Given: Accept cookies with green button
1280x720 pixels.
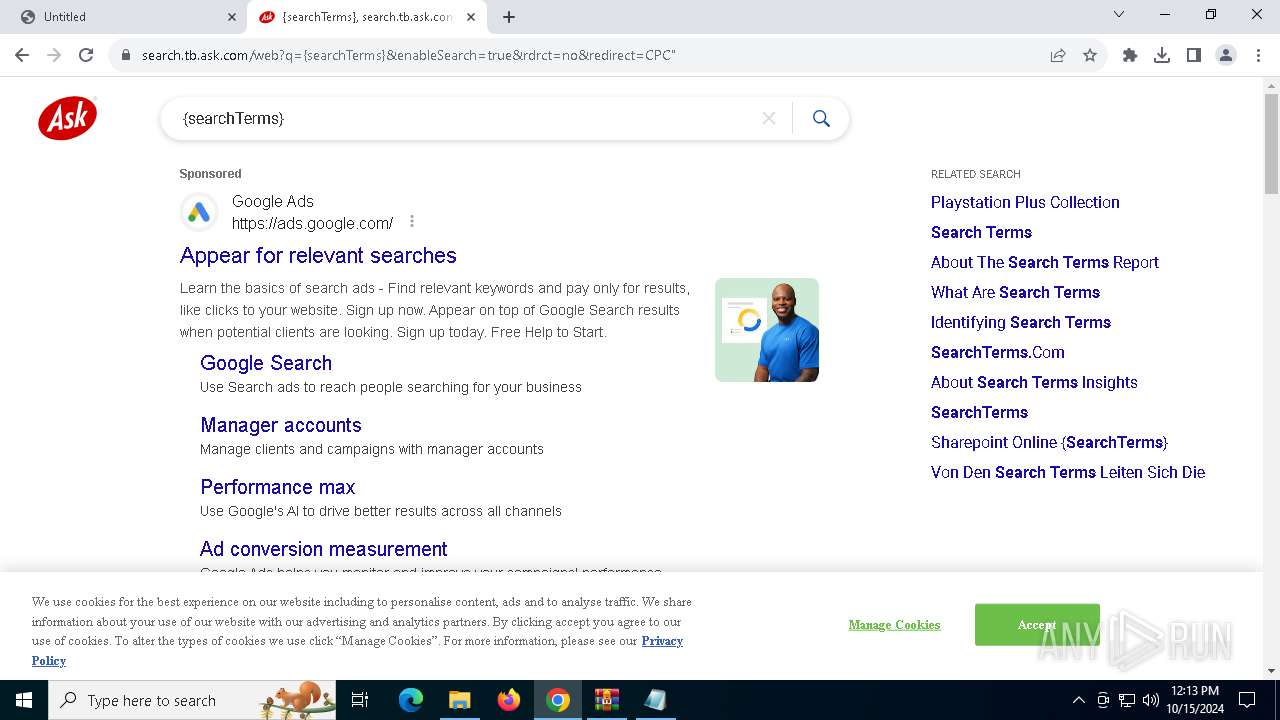Looking at the screenshot, I should (x=1037, y=625).
